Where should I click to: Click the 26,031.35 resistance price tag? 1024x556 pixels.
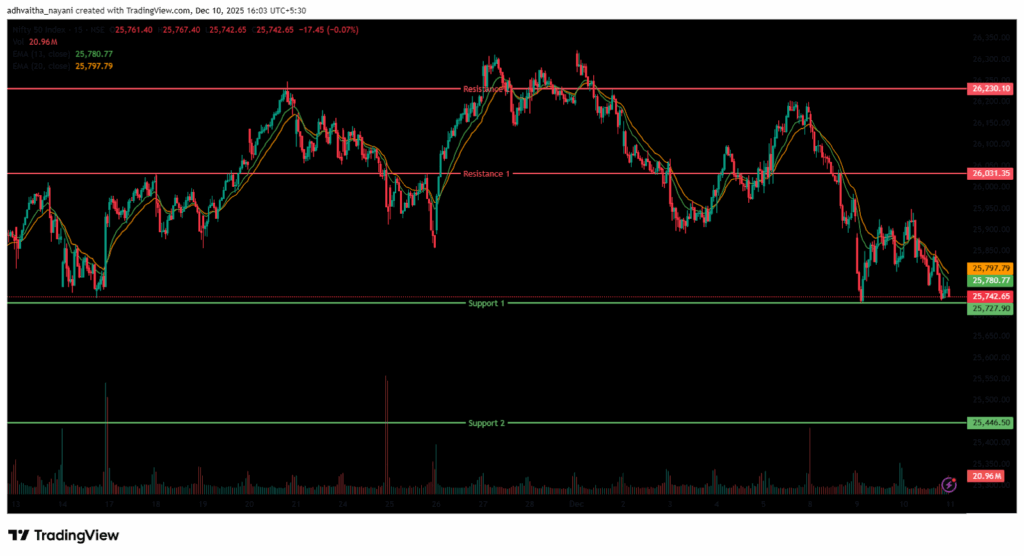pos(991,174)
